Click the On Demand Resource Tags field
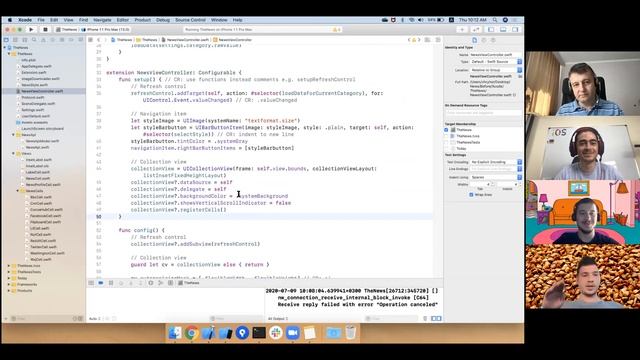The height and width of the screenshot is (360, 640). tap(484, 113)
